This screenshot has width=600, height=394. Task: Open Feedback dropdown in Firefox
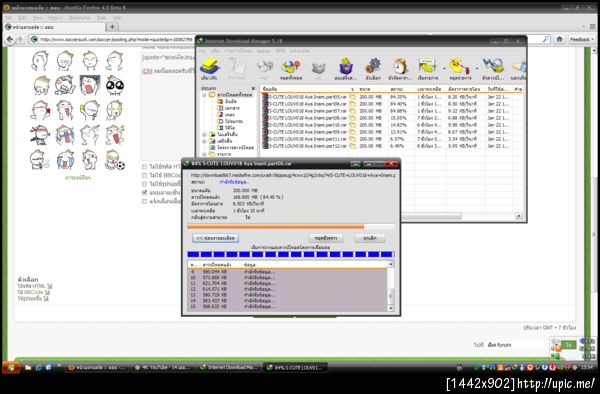[581, 39]
